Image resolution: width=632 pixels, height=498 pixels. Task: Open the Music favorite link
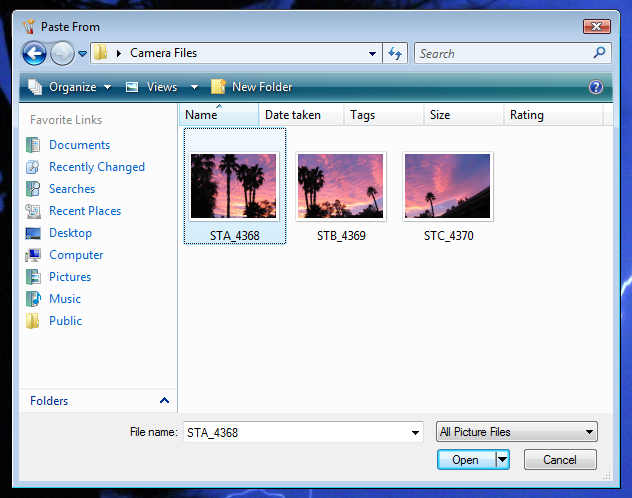65,299
